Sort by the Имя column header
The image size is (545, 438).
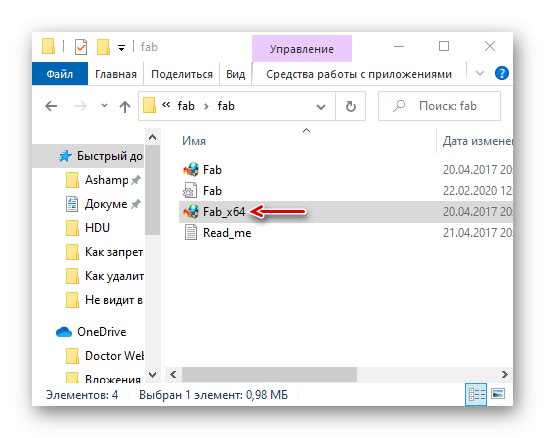pos(194,141)
